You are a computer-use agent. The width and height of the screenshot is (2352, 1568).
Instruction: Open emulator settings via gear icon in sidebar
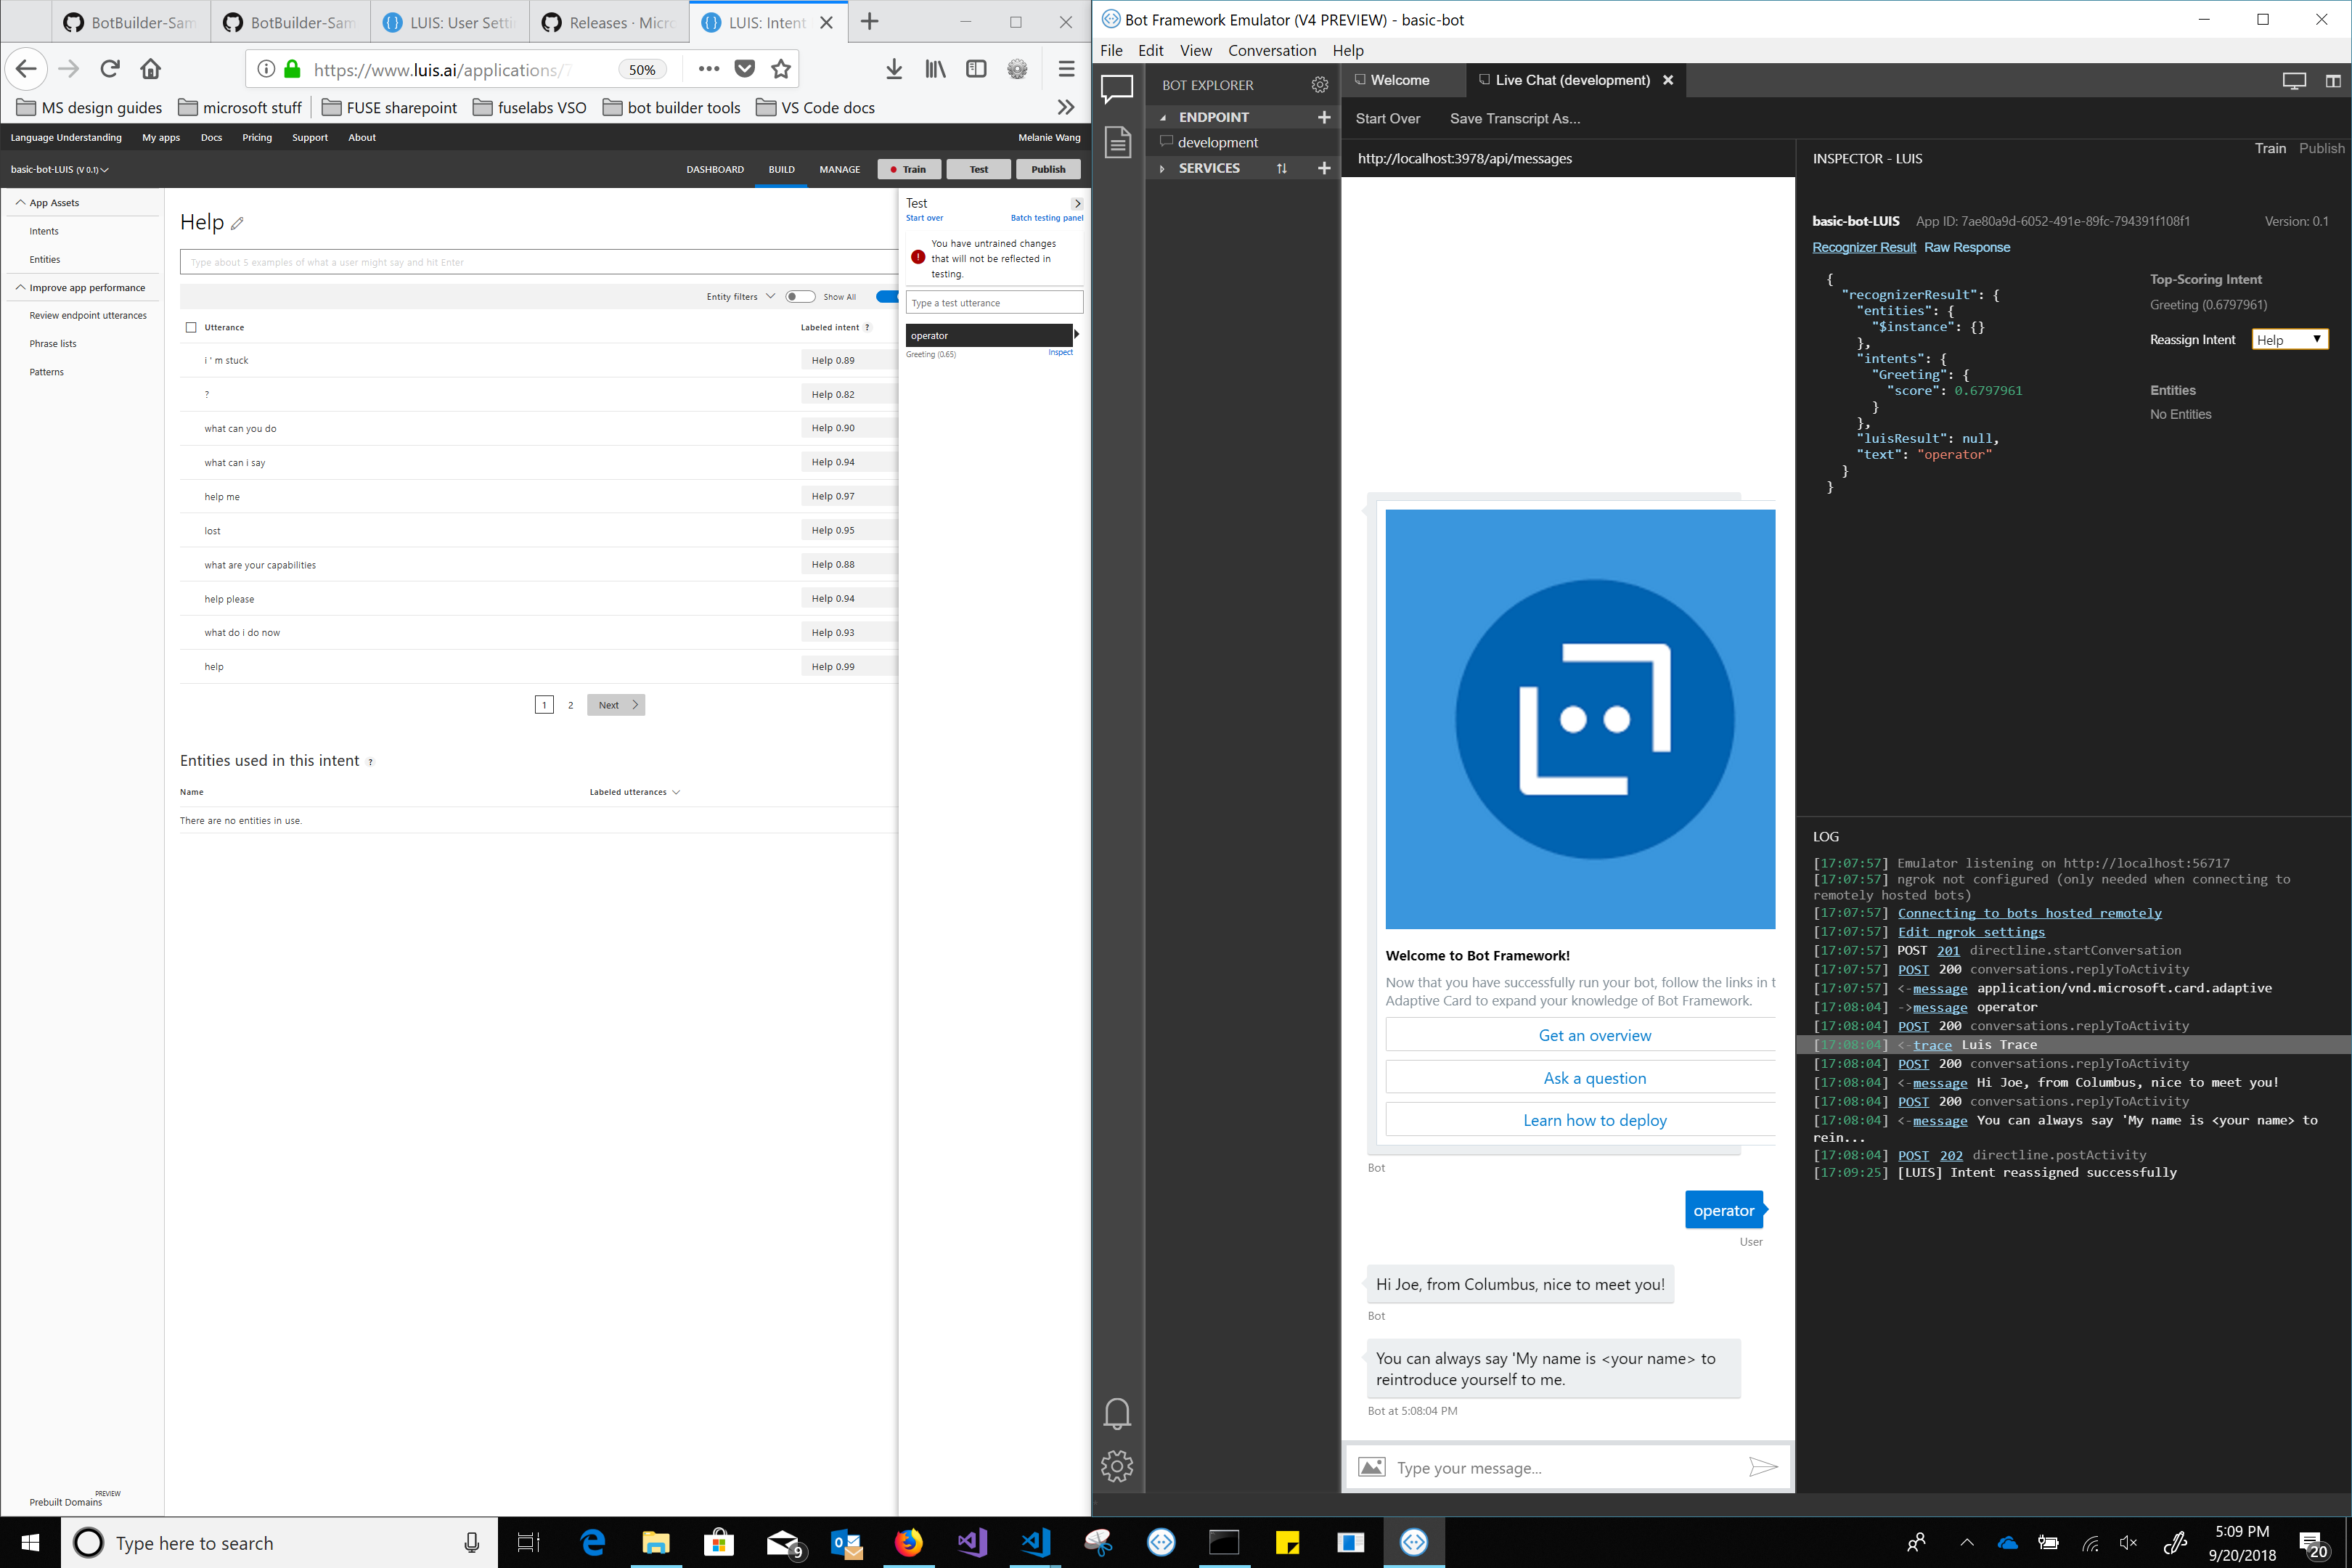coord(1117,1465)
